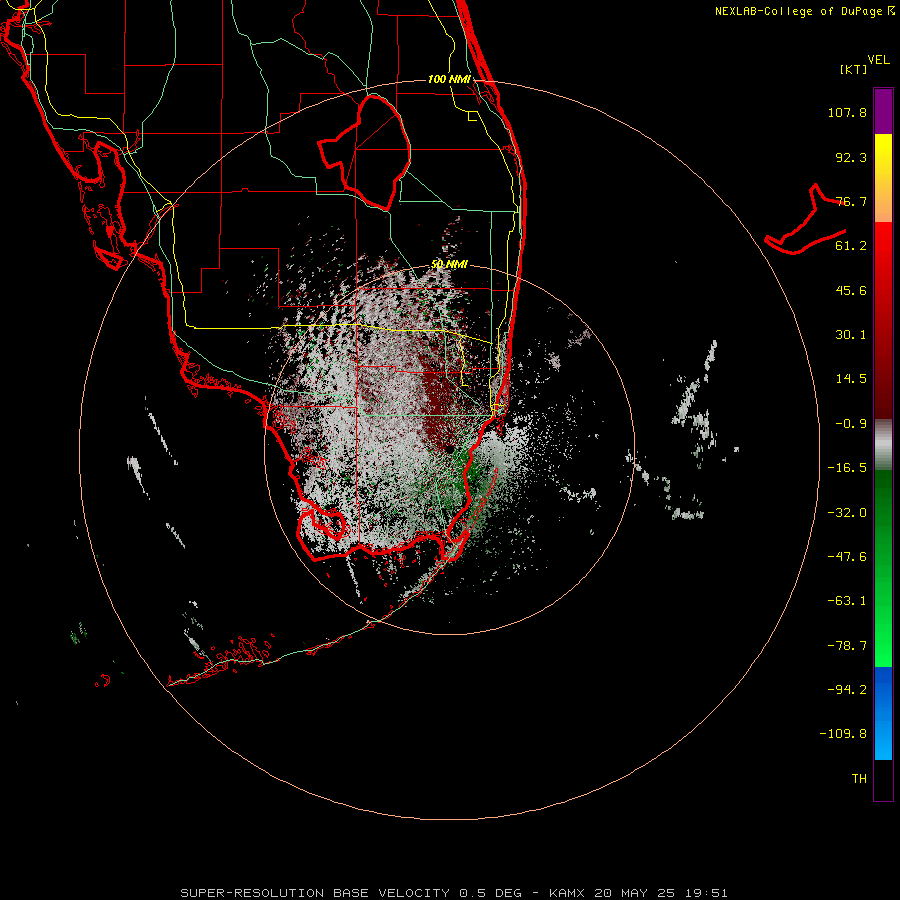Click the Super-Resolution Base Velocity caption text
Viewport: 900px width, 900px height.
pos(454,893)
